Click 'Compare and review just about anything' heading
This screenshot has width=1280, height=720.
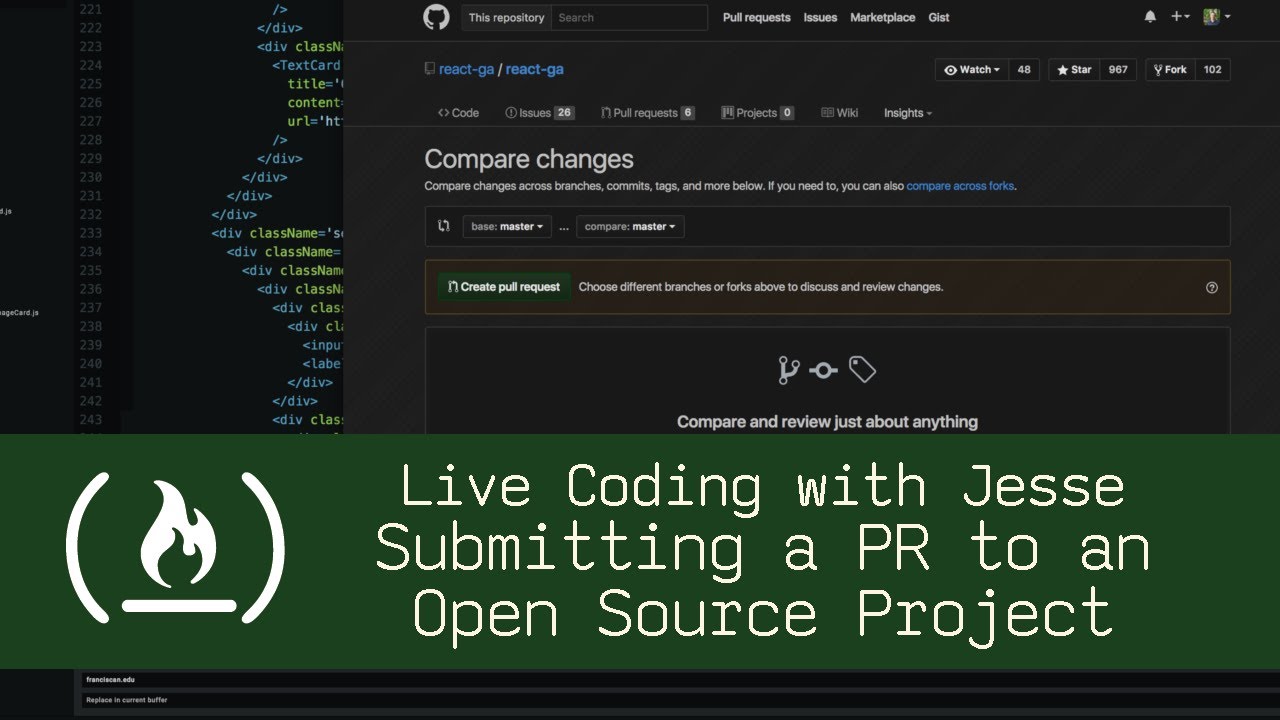point(827,422)
